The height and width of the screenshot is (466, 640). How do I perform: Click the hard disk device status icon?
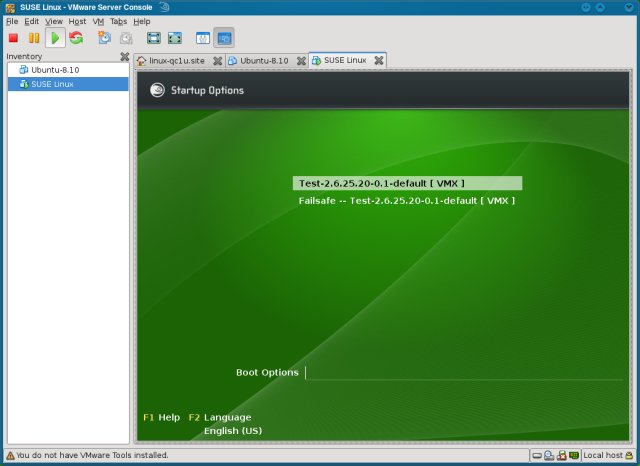[538, 455]
